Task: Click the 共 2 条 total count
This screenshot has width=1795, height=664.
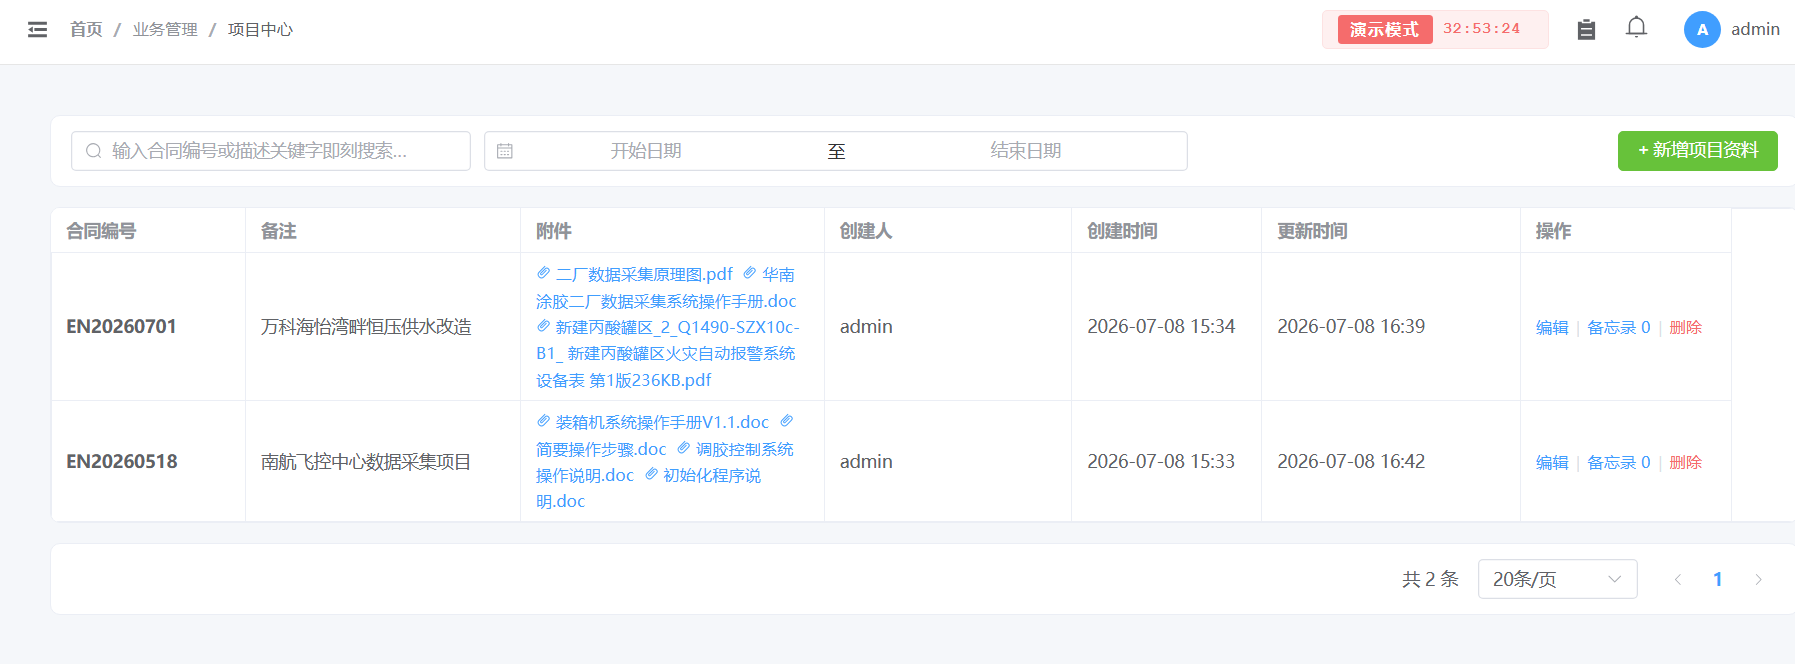Action: tap(1430, 579)
